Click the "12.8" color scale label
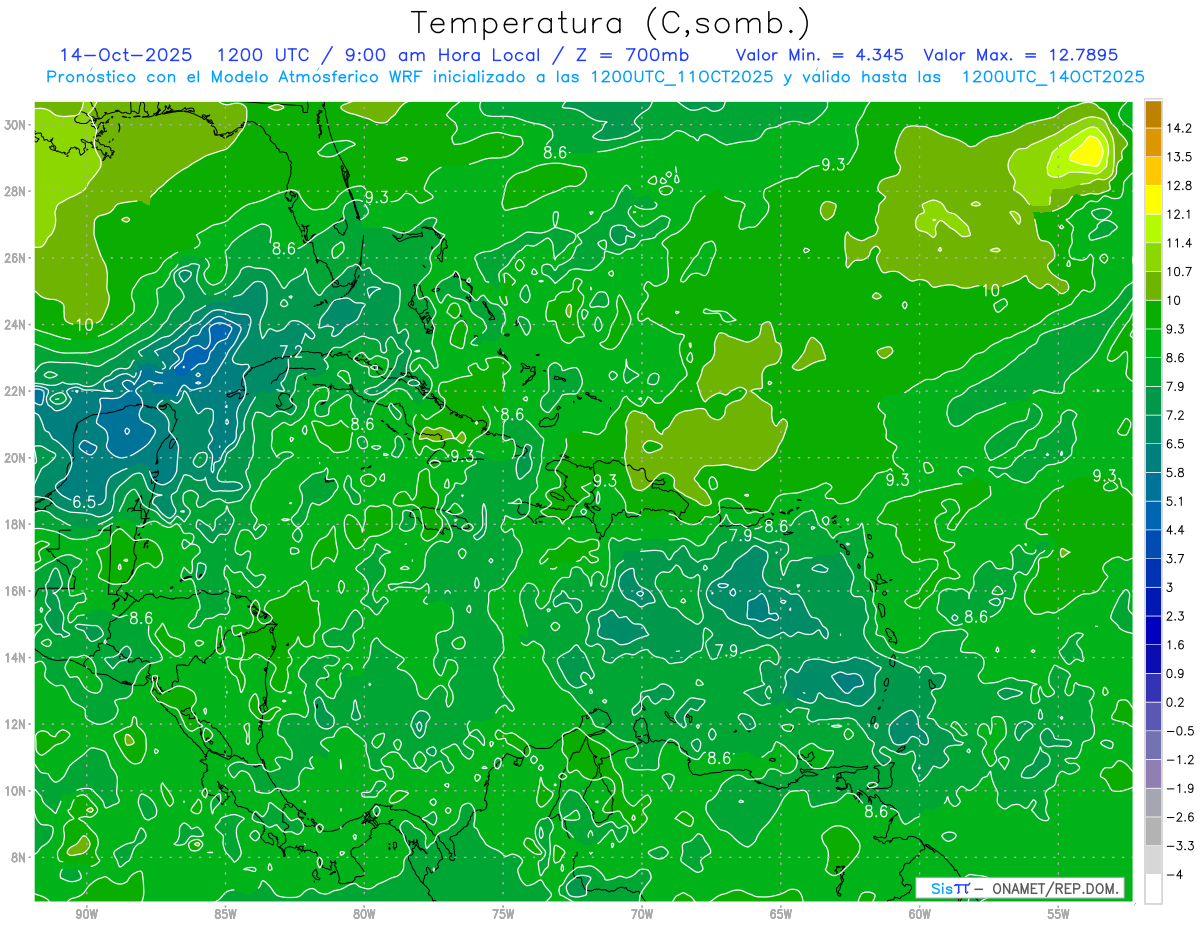Viewport: 1200px width, 927px height. click(1181, 186)
